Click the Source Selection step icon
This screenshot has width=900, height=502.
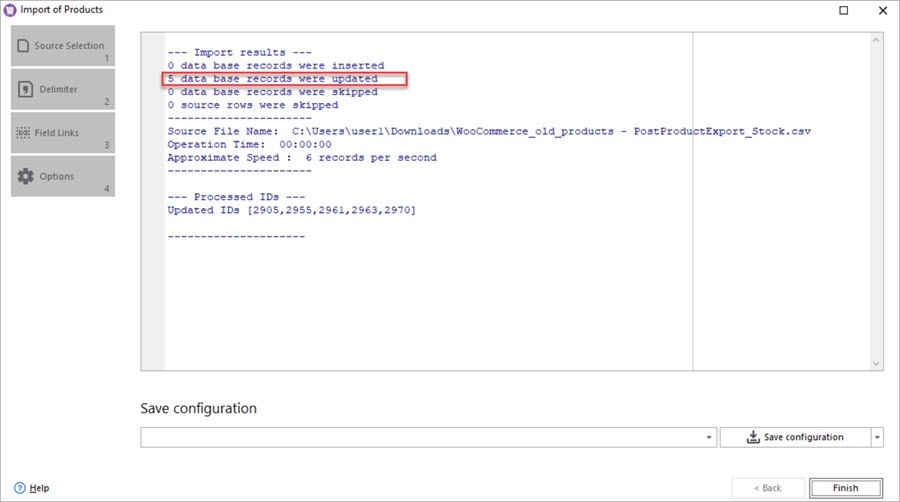coord(23,46)
